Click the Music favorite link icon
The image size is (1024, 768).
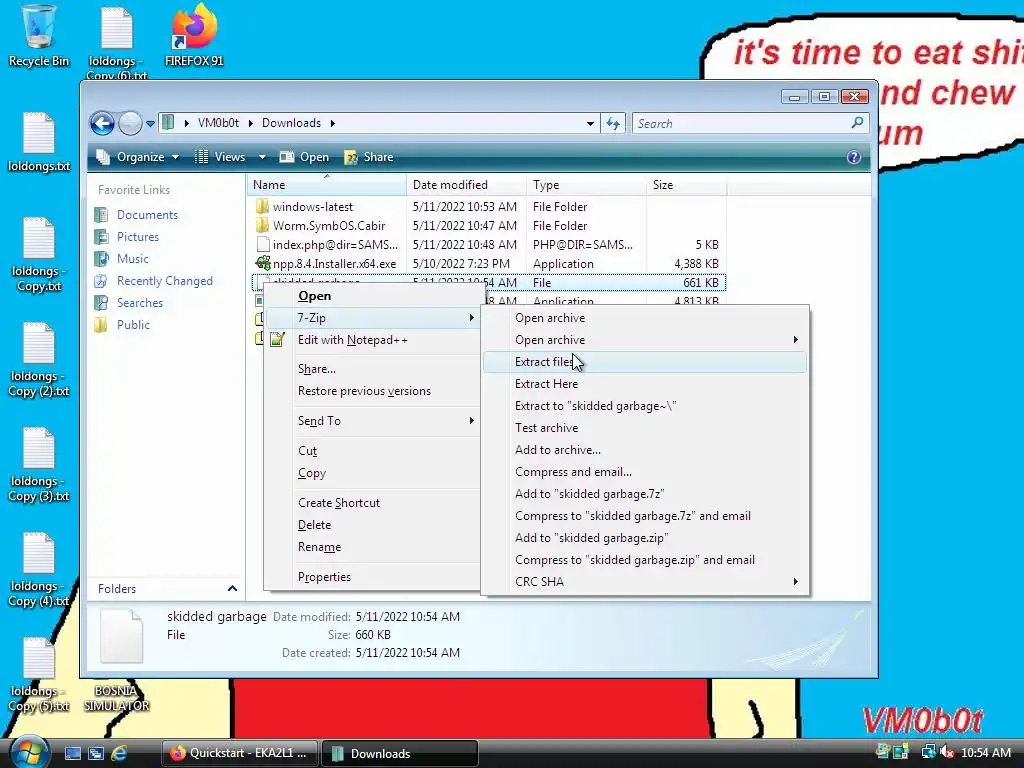point(101,259)
